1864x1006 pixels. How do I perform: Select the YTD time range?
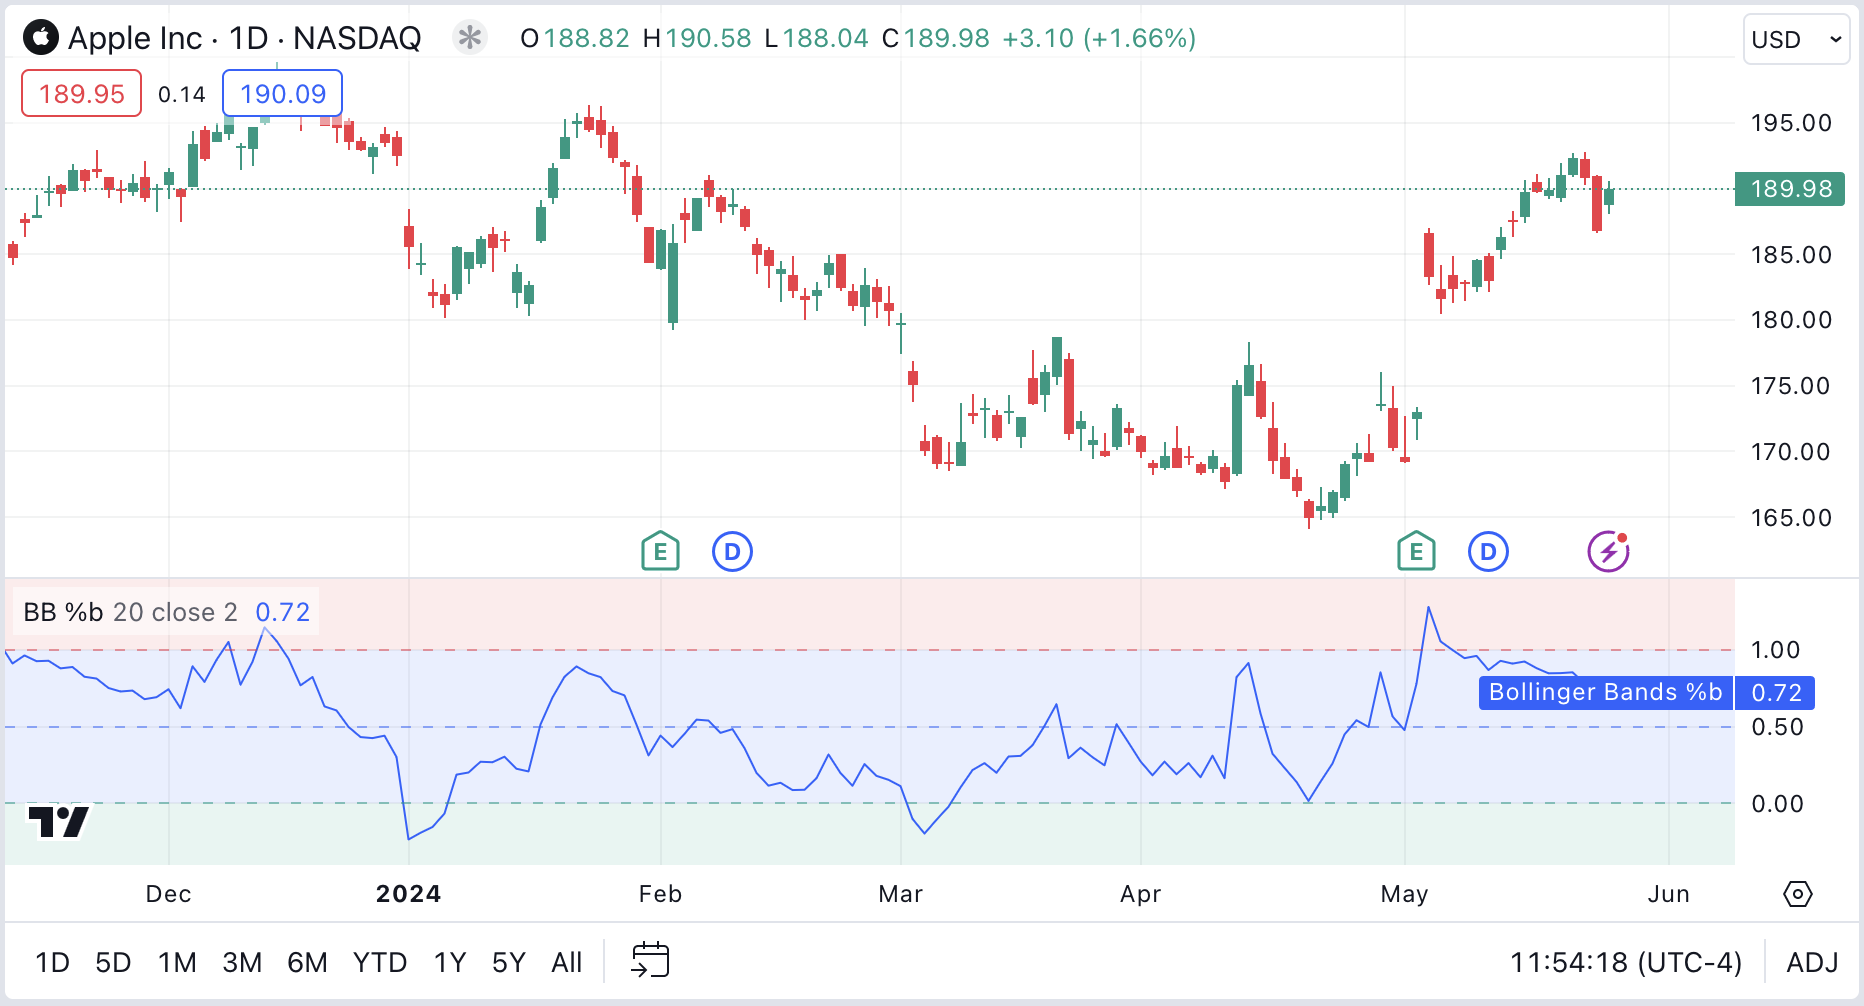point(379,962)
